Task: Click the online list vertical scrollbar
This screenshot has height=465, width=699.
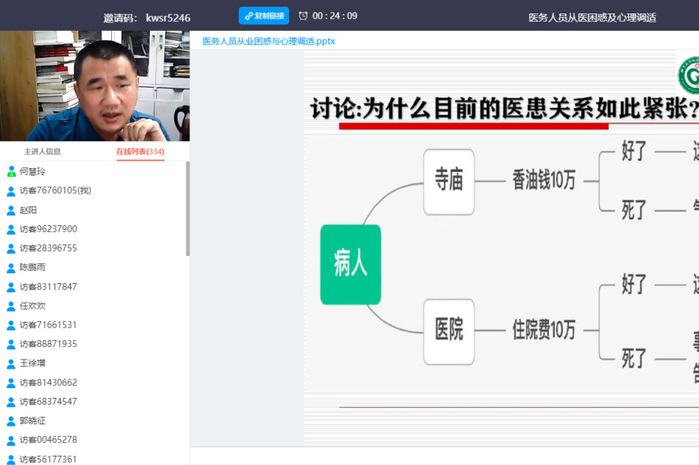Action: [187, 210]
